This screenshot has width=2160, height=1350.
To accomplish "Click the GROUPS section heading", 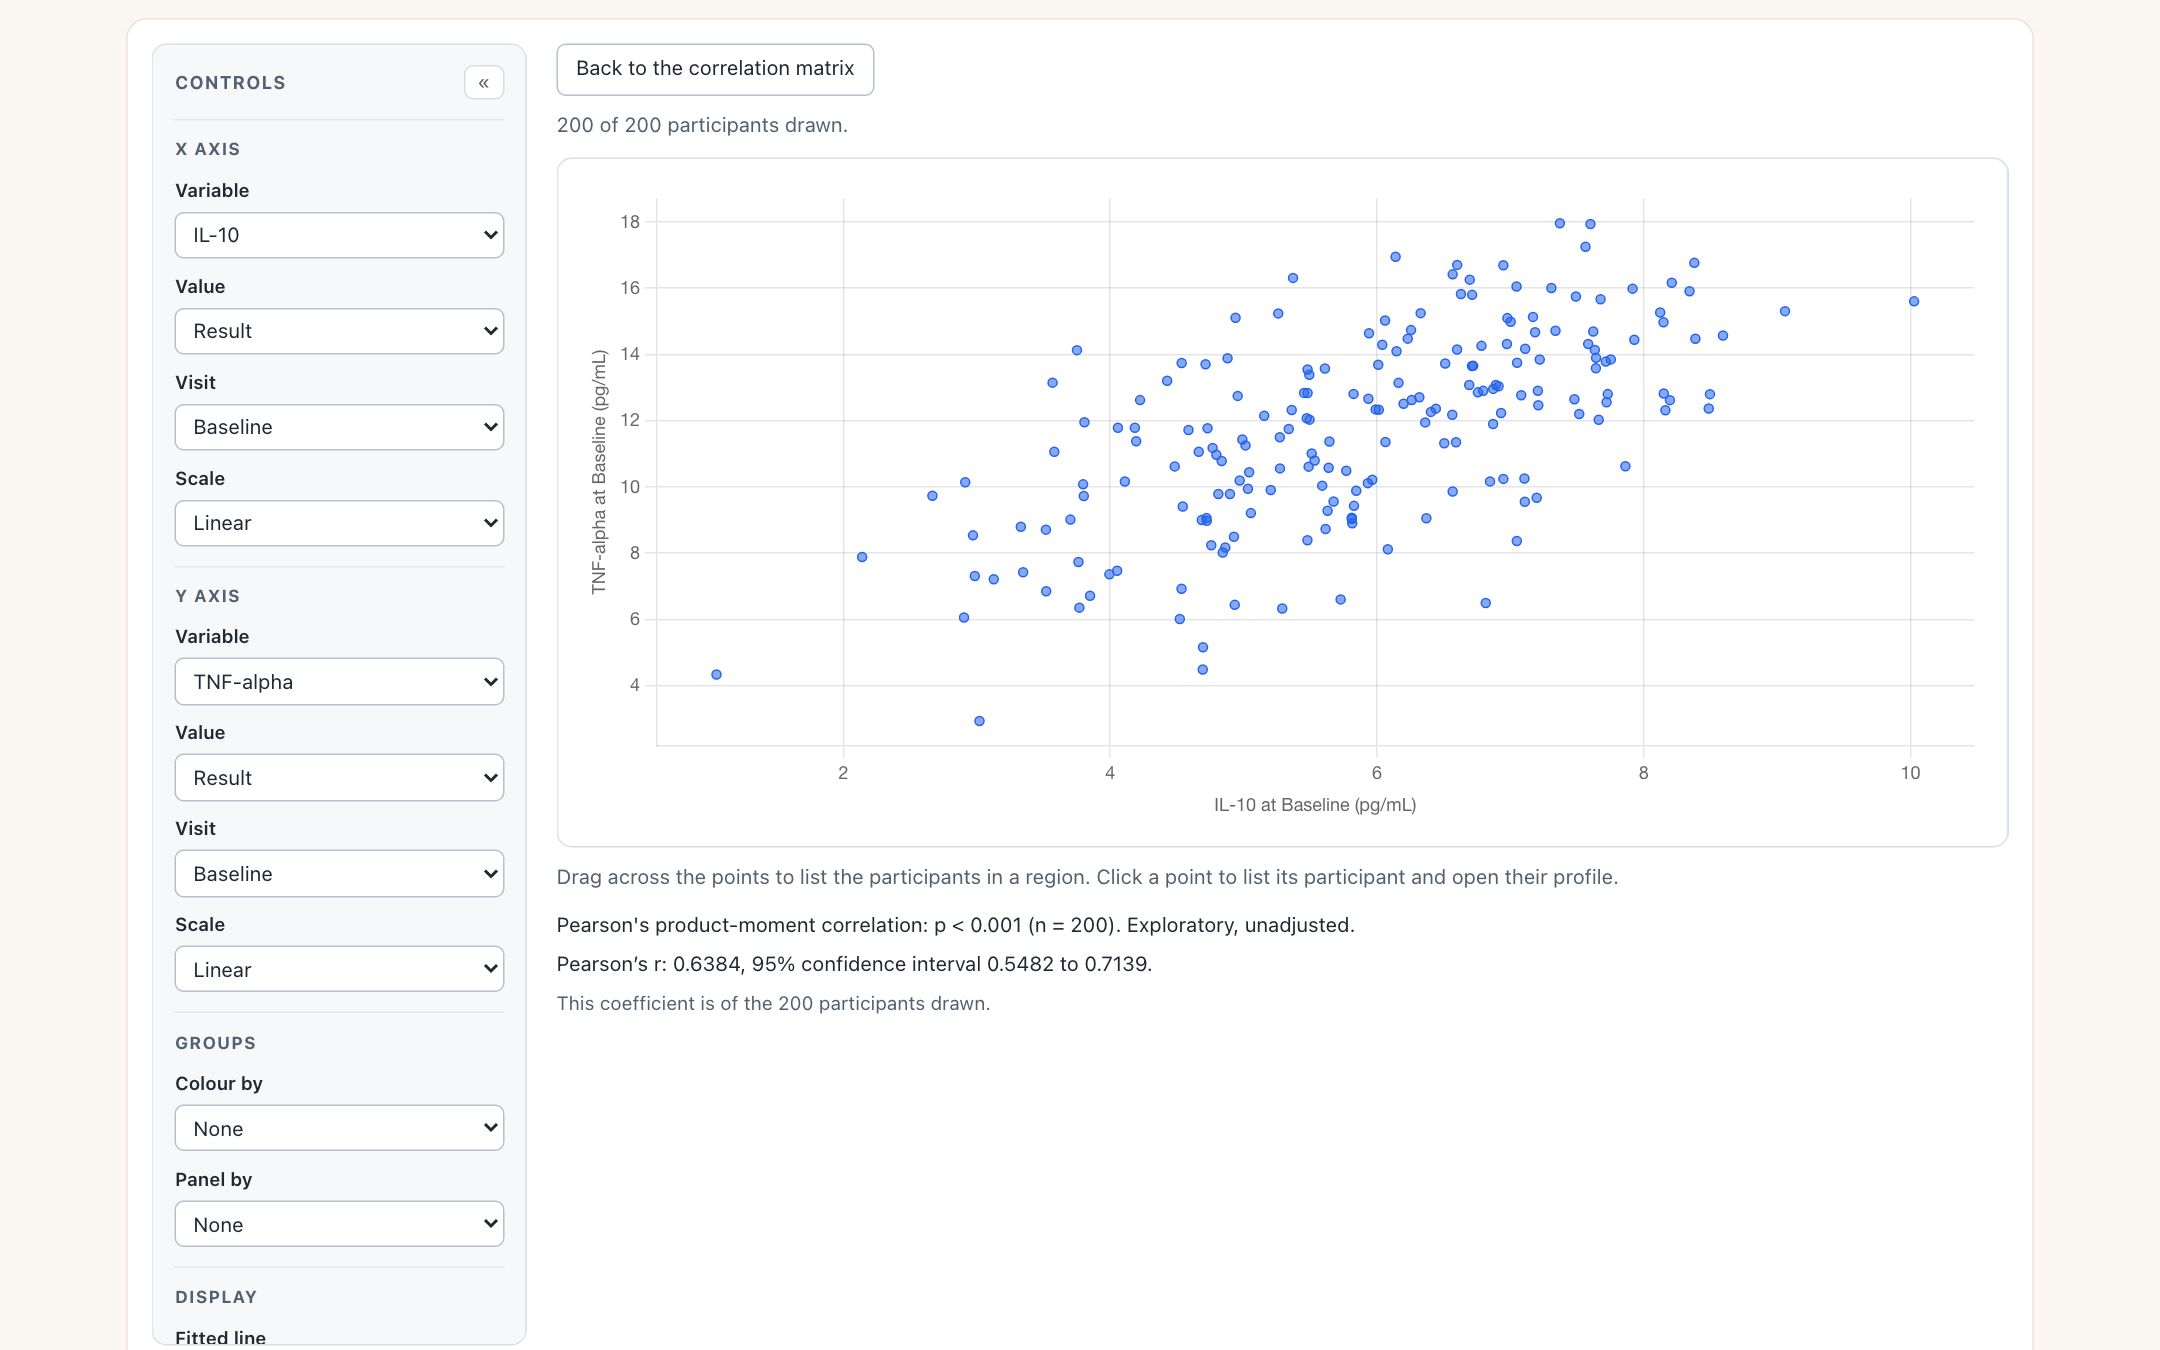I will click(x=216, y=1043).
